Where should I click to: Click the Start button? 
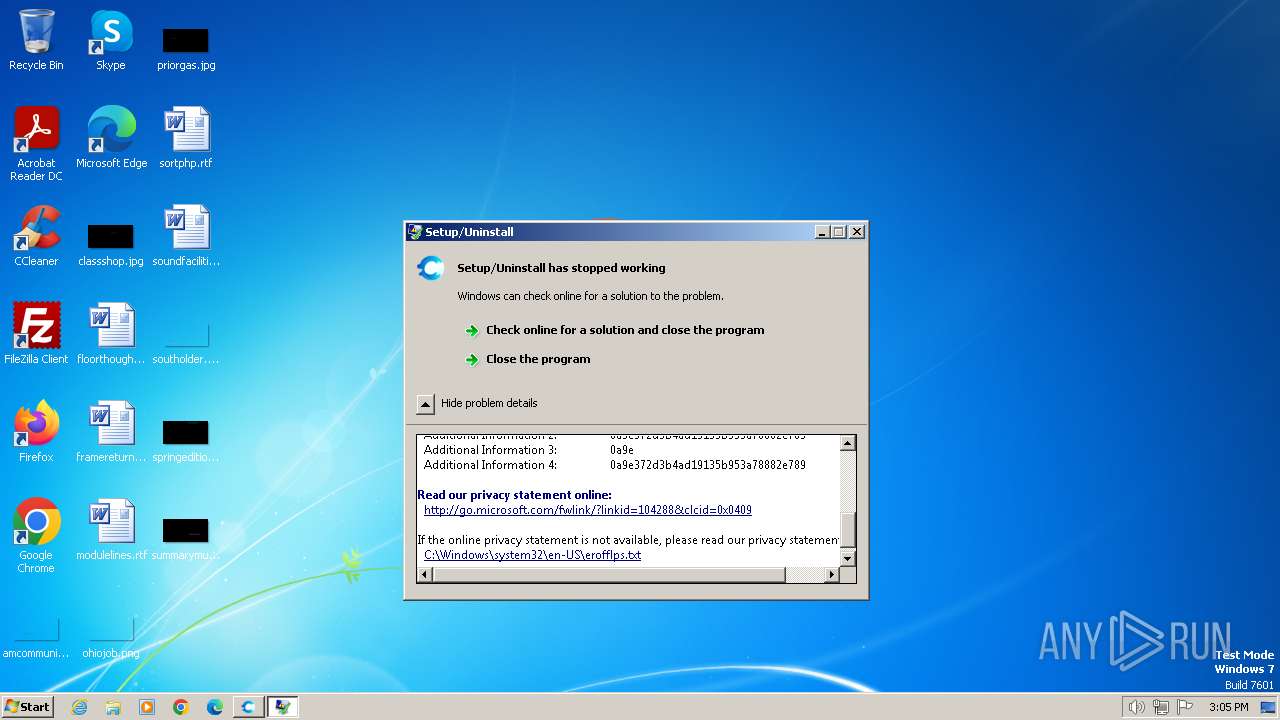pos(27,707)
